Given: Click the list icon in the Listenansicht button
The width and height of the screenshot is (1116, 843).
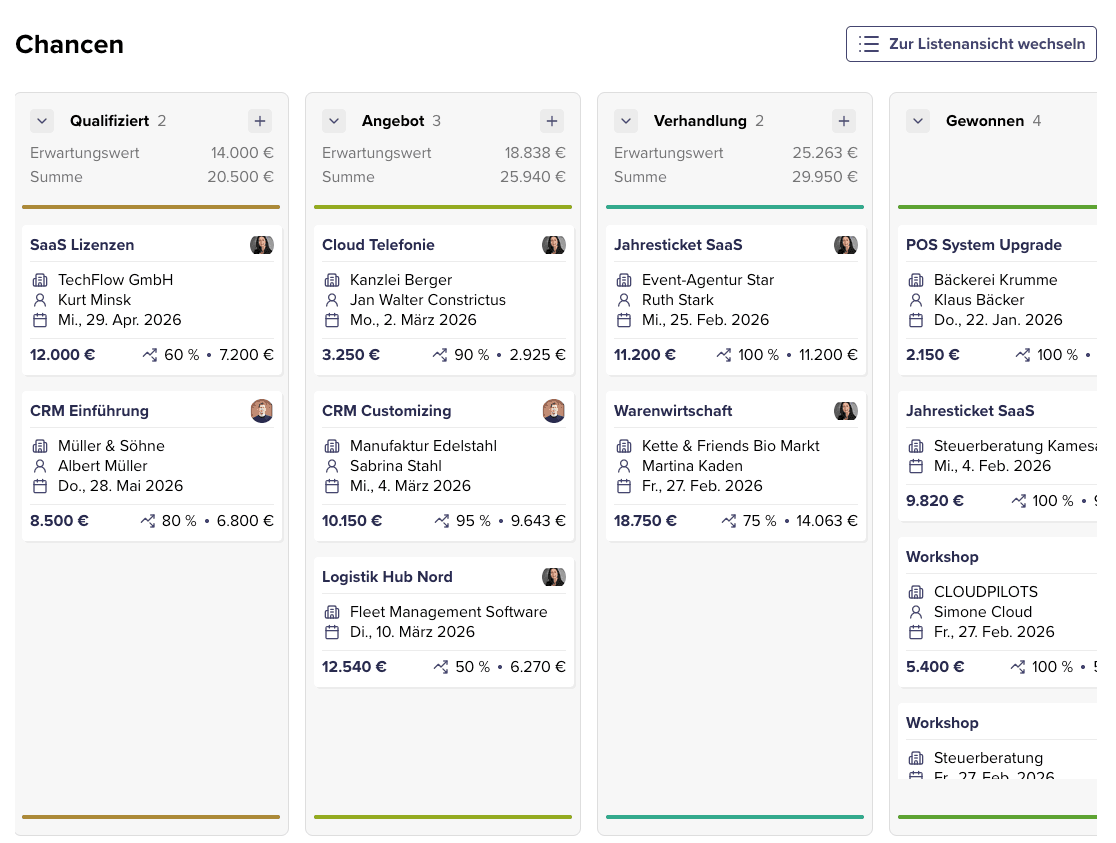Looking at the screenshot, I should tap(869, 44).
